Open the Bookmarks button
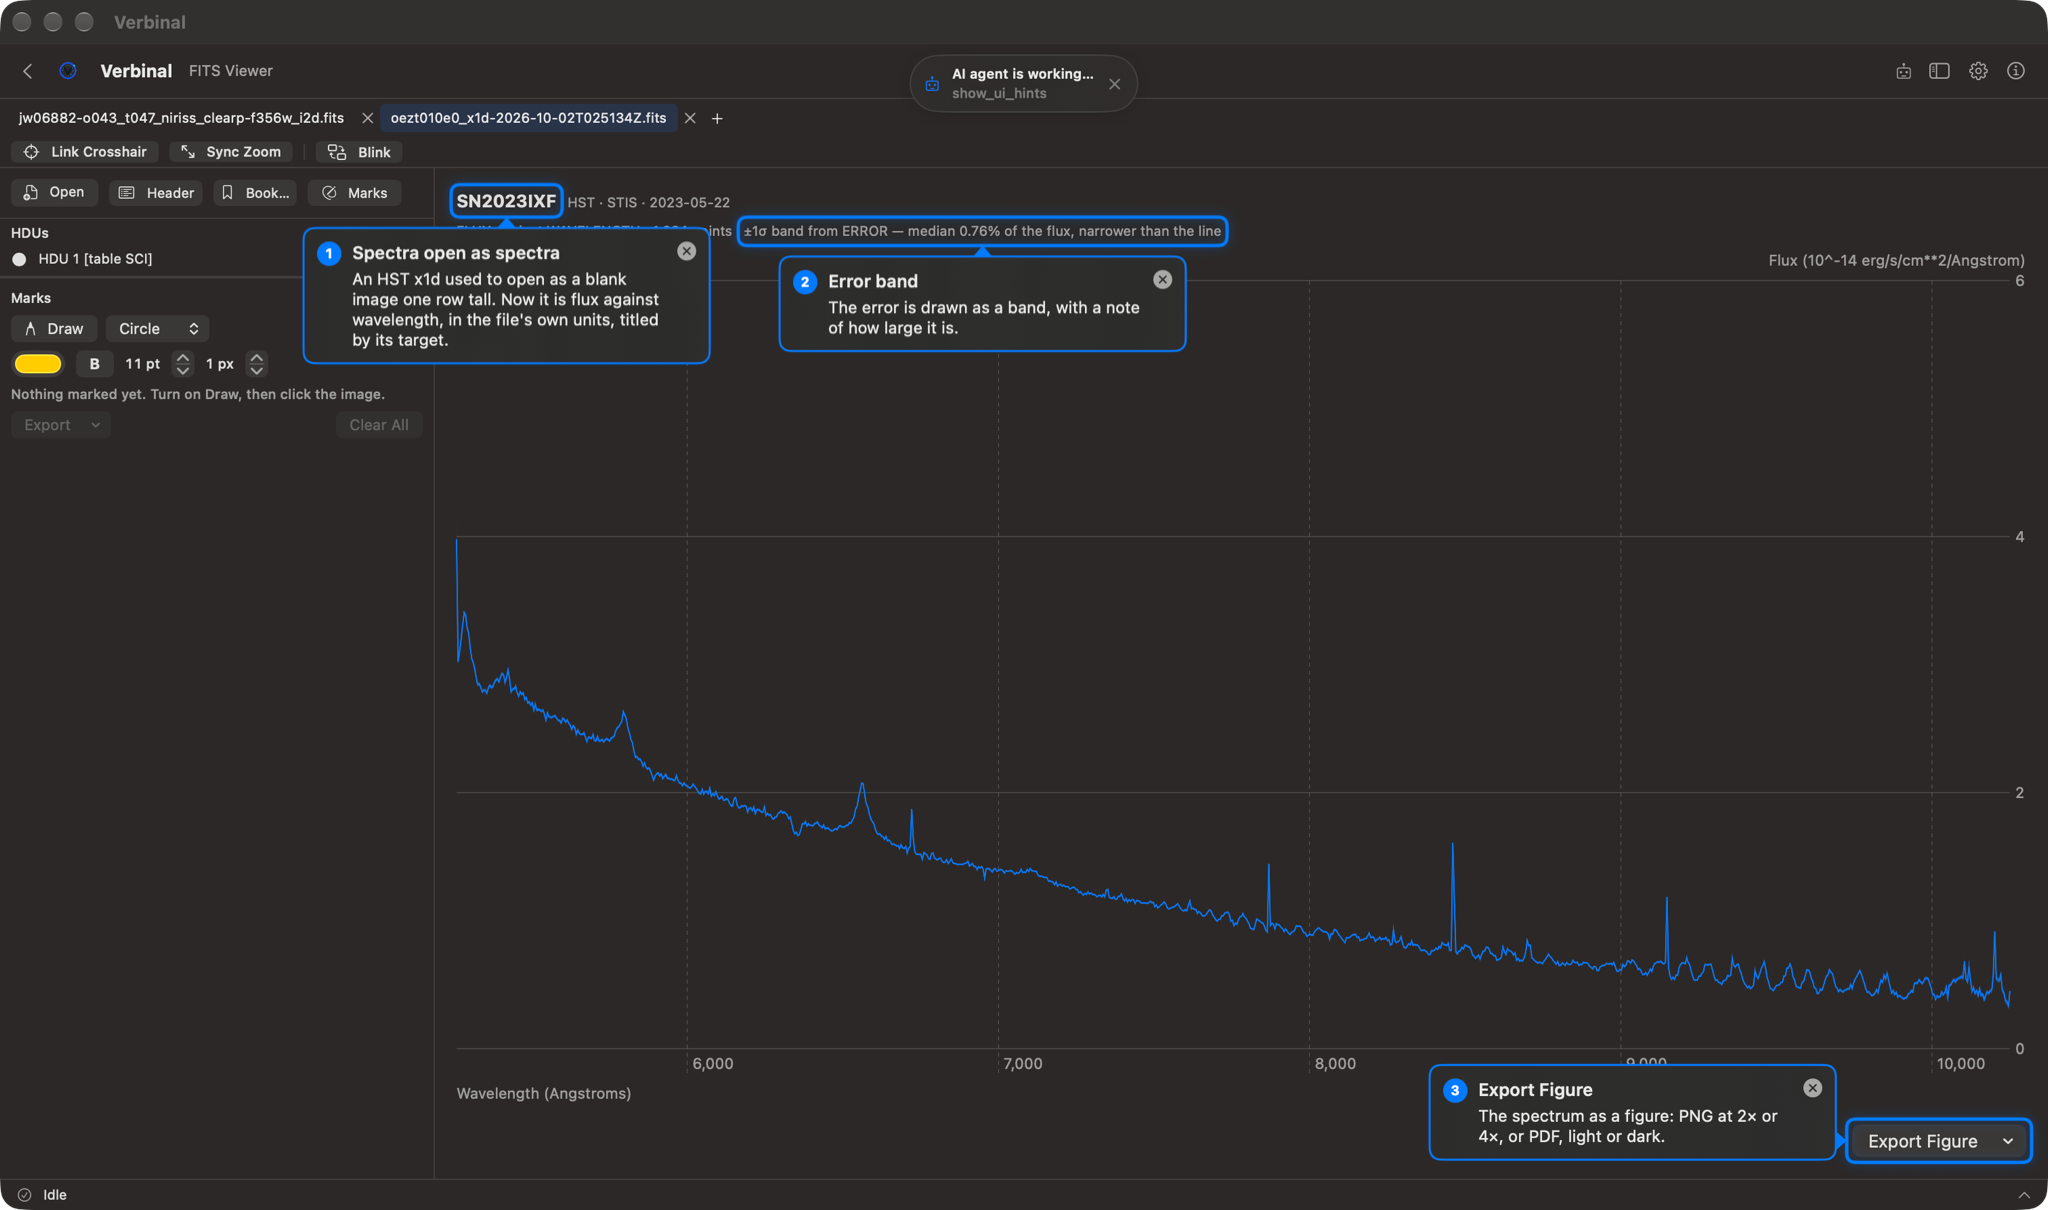The width and height of the screenshot is (2048, 1210). 255,193
